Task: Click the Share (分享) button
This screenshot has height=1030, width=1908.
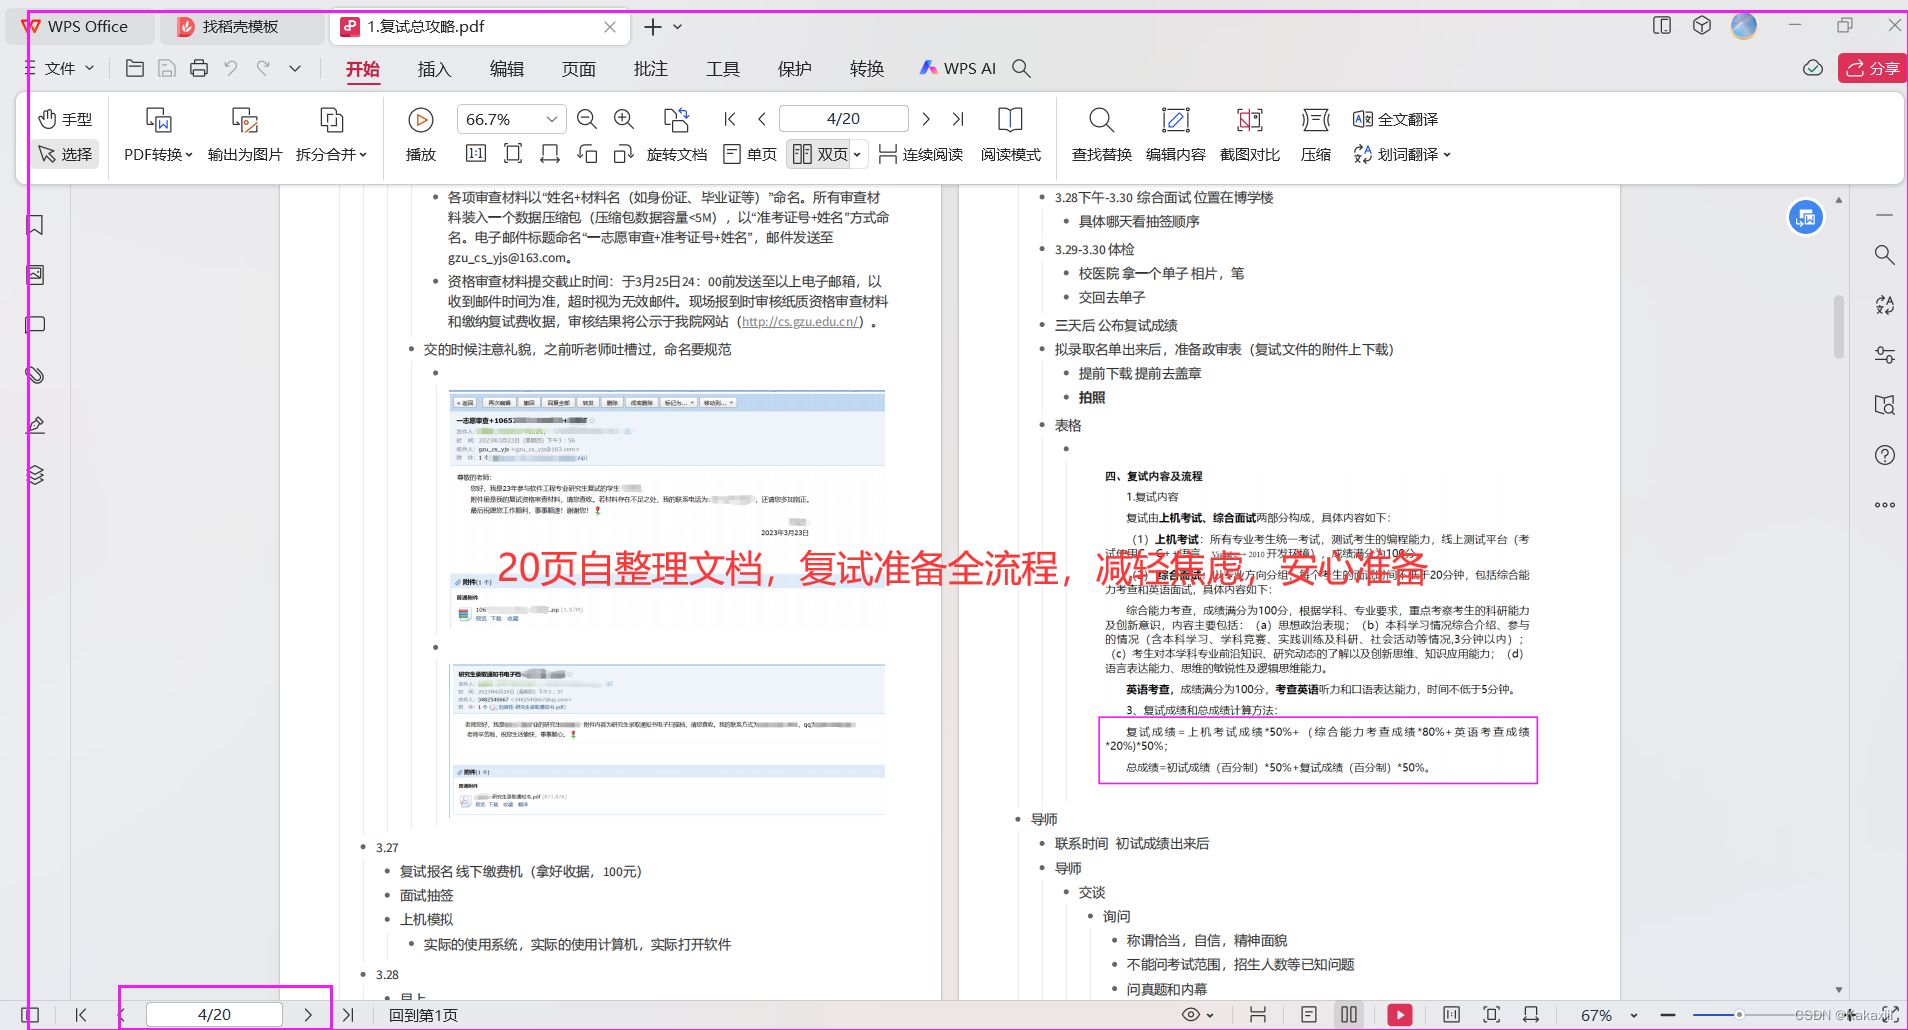Action: pyautogui.click(x=1872, y=68)
